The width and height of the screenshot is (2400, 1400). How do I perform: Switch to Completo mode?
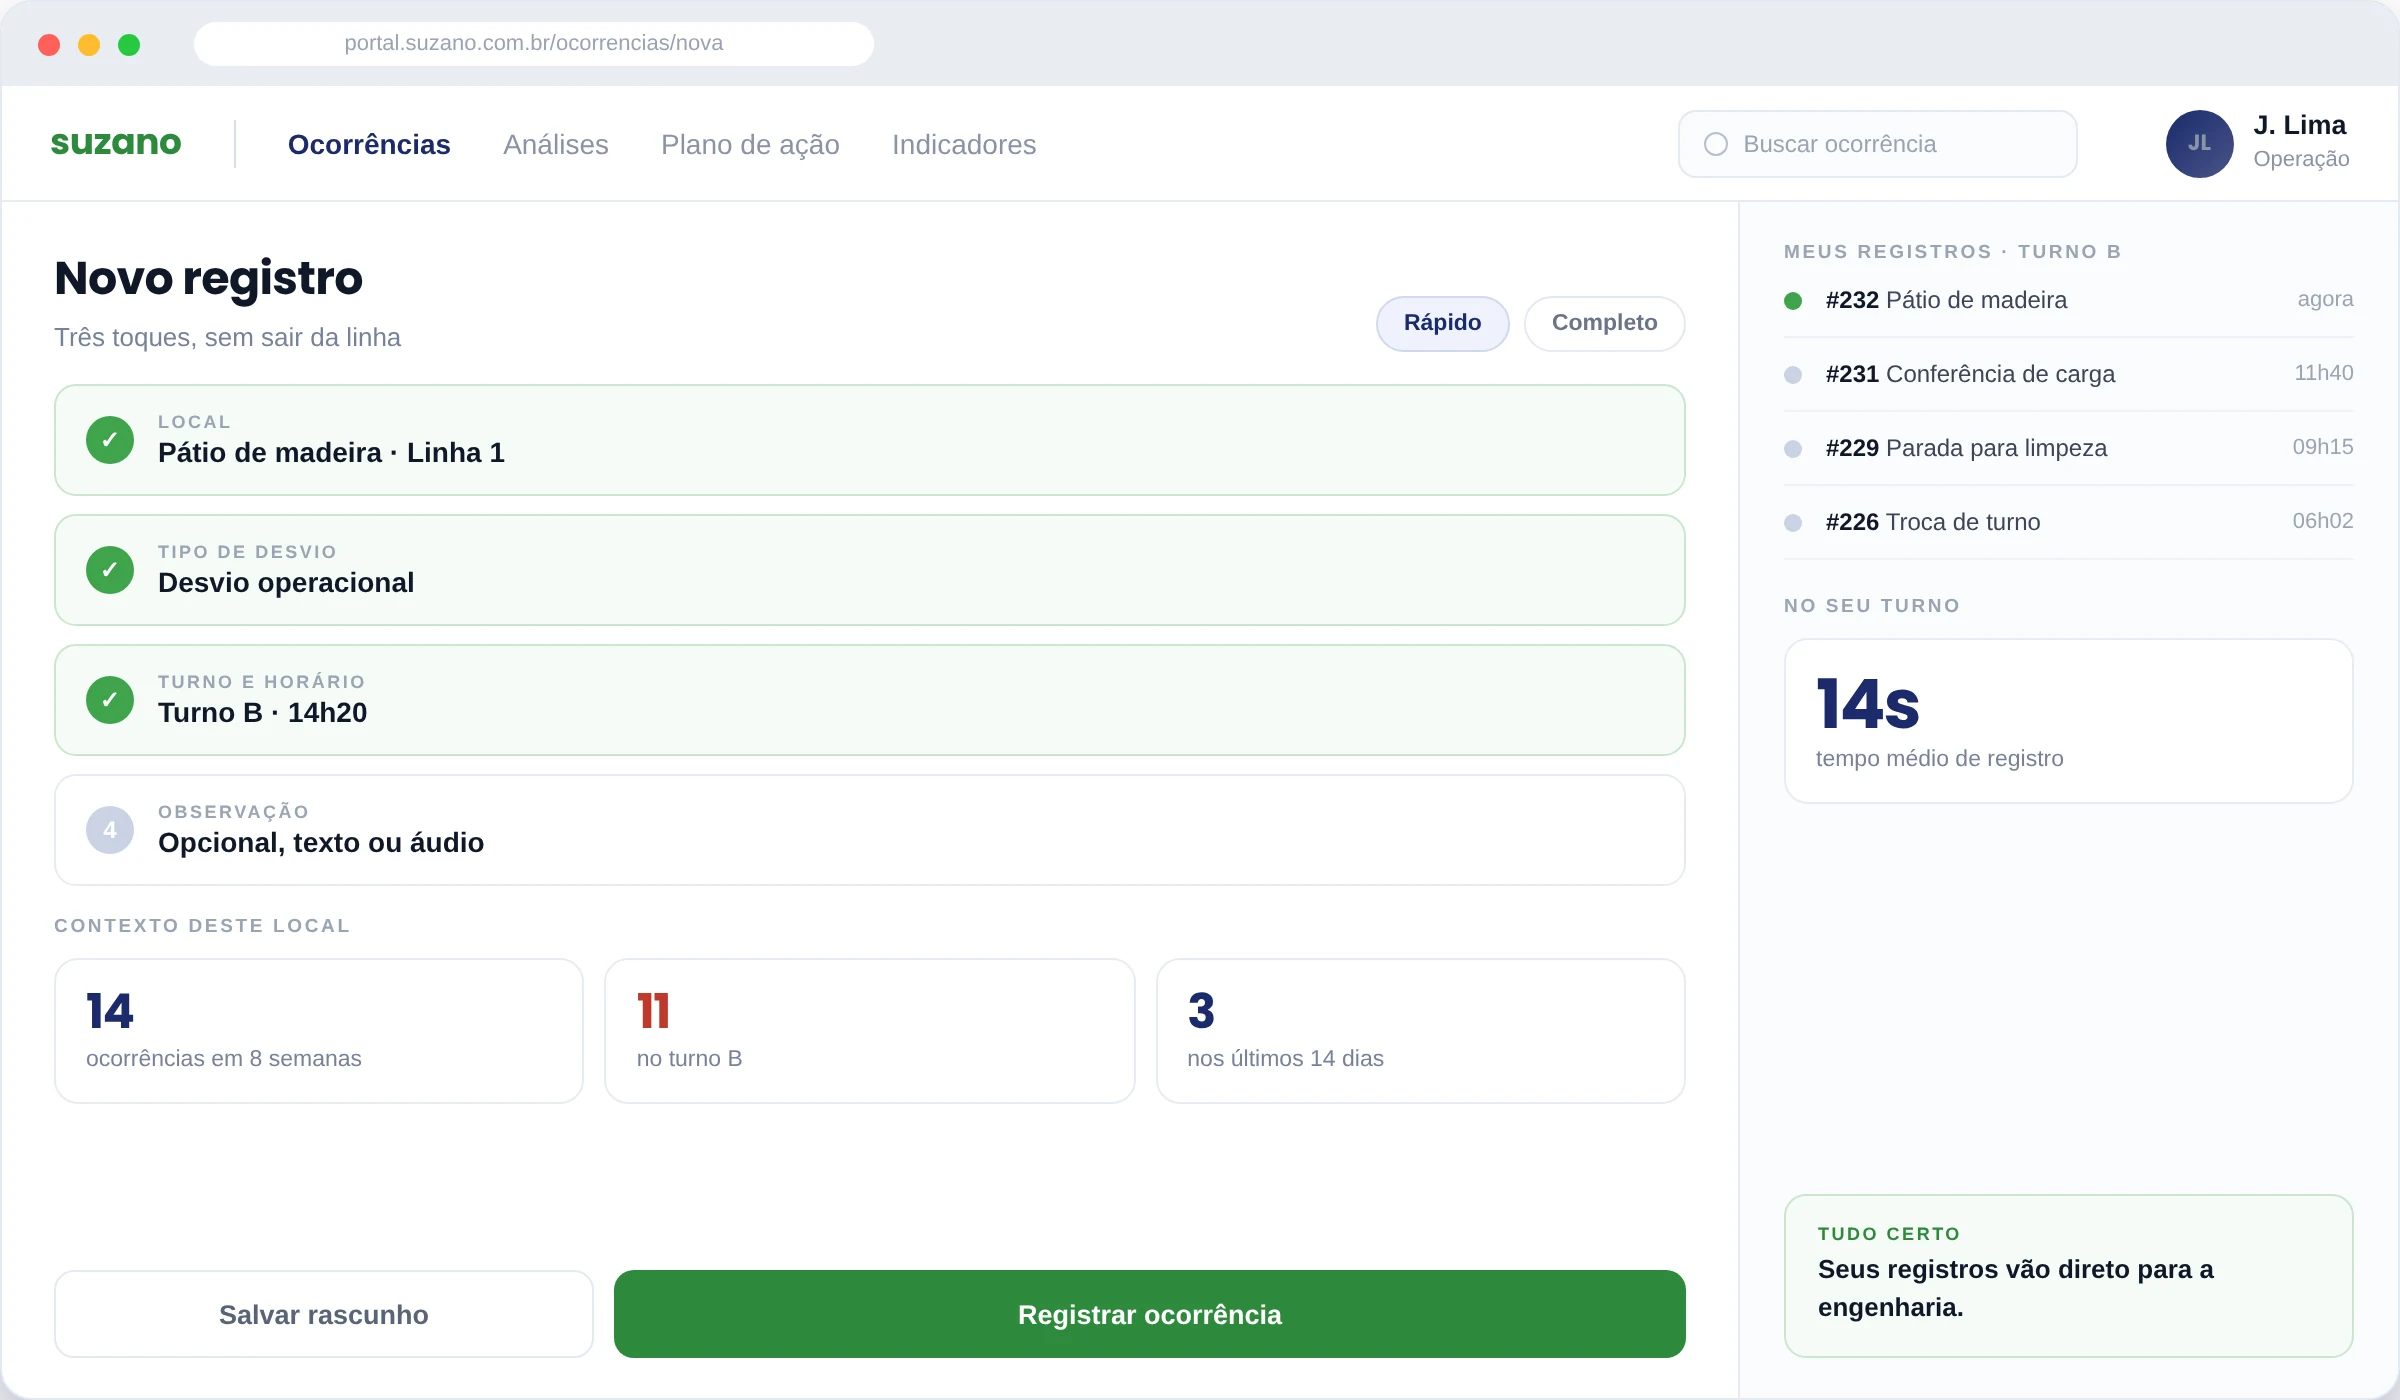(x=1604, y=323)
